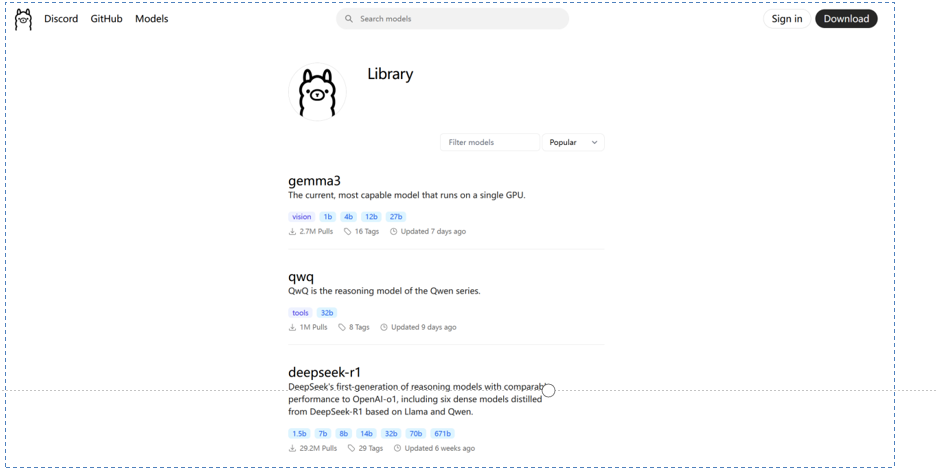Click the Download button
The height and width of the screenshot is (470, 938).
click(846, 19)
